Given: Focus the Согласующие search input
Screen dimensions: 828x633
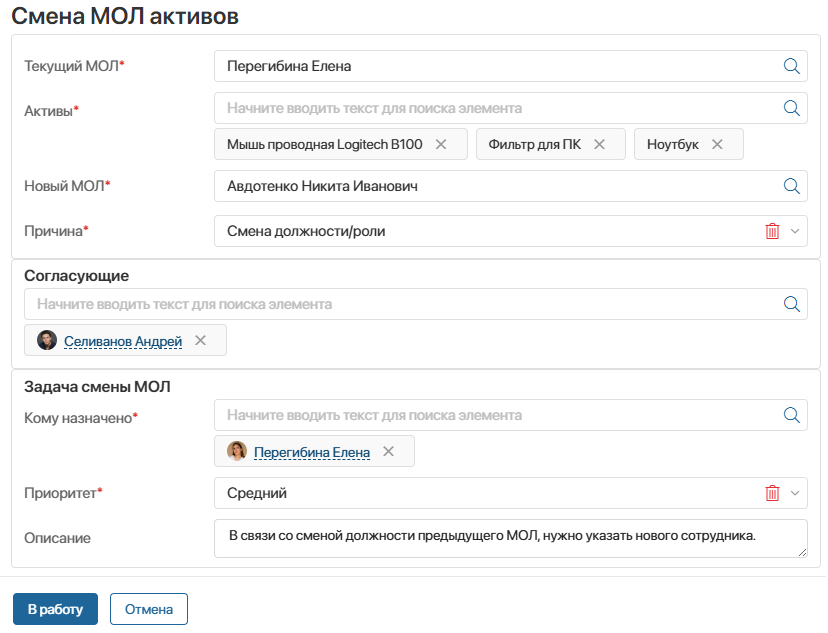Looking at the screenshot, I should pos(401,304).
